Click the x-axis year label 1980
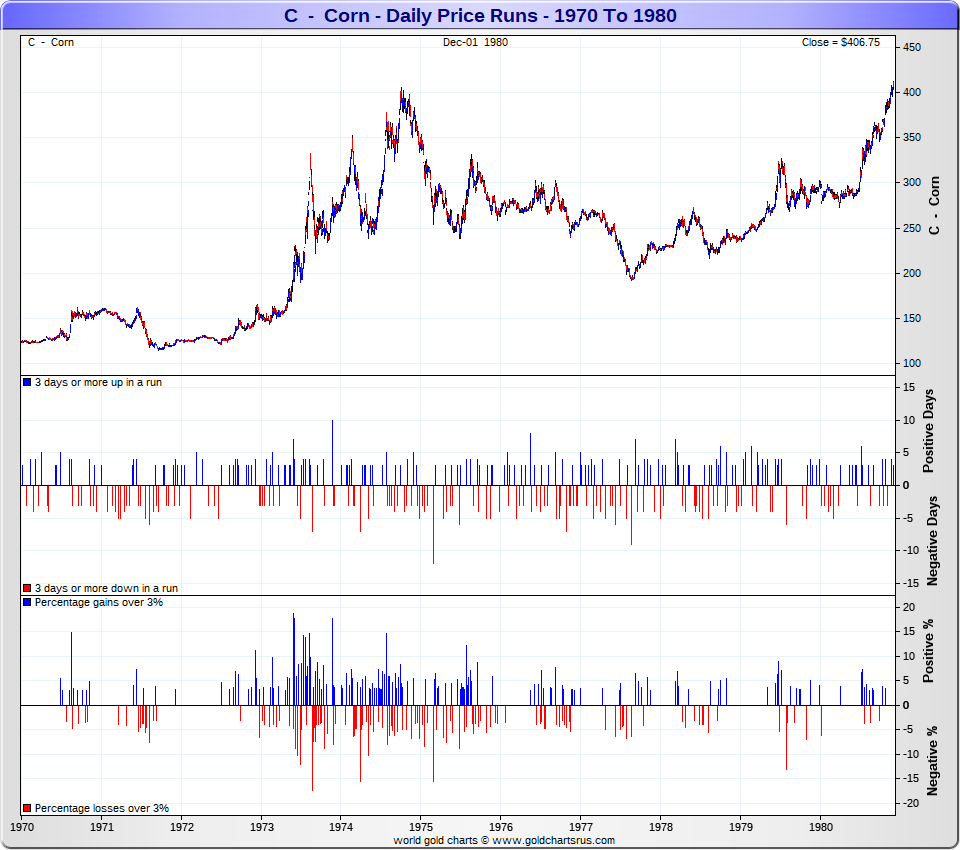Screen dimensions: 960x850 [820, 827]
